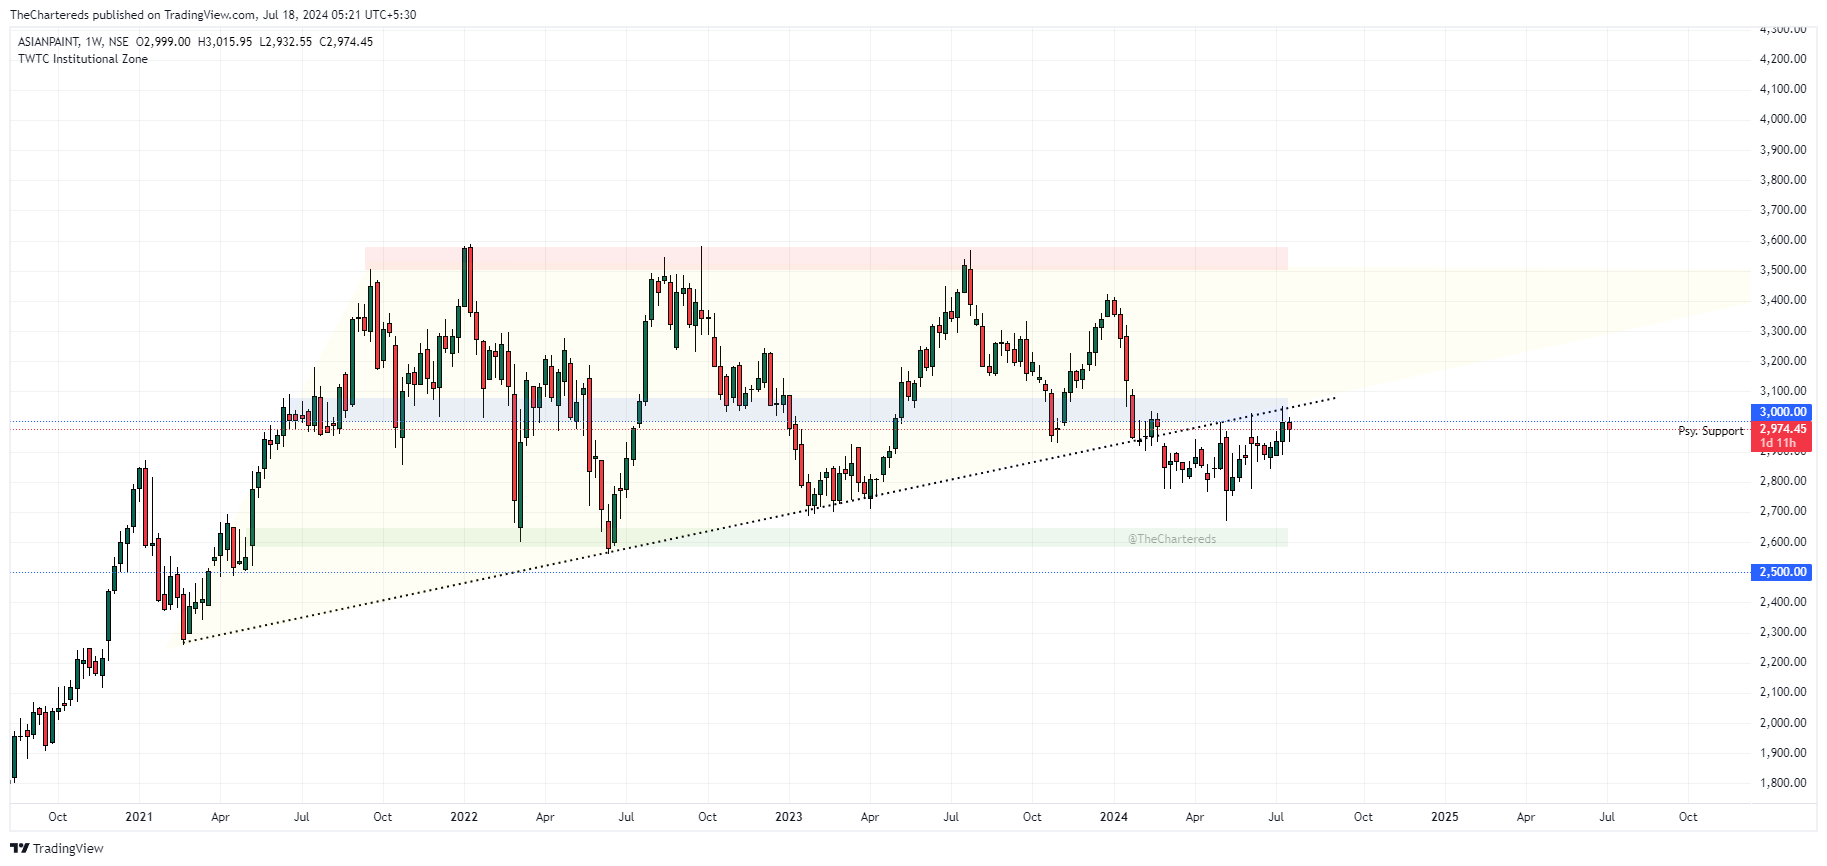This screenshot has height=866, width=1827.
Task: Click the L2,932.55 low value
Action: click(285, 42)
